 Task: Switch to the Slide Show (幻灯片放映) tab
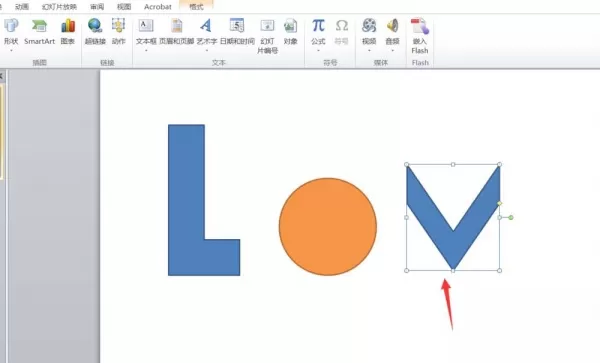tap(59, 7)
